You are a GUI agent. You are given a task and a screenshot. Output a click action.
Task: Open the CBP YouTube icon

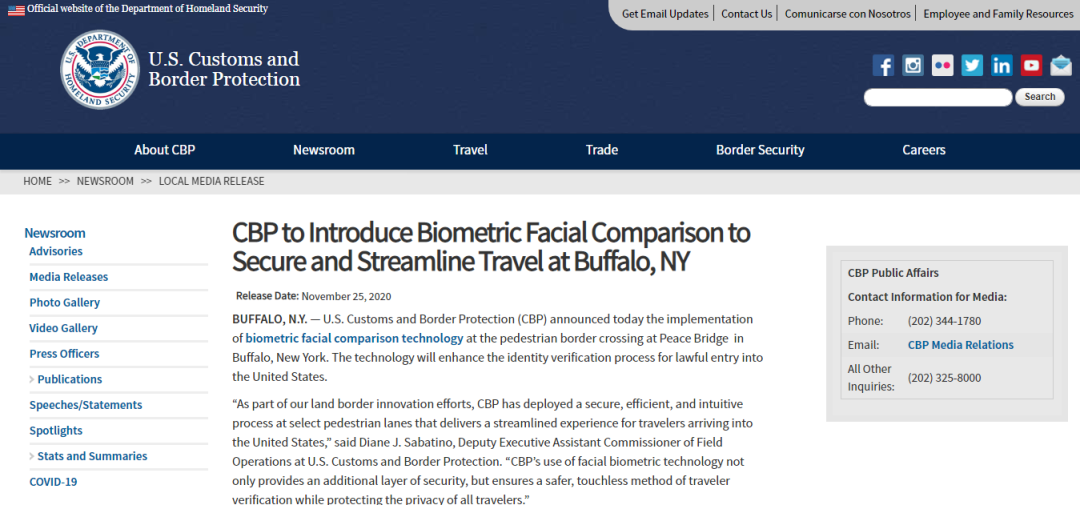pyautogui.click(x=1031, y=65)
